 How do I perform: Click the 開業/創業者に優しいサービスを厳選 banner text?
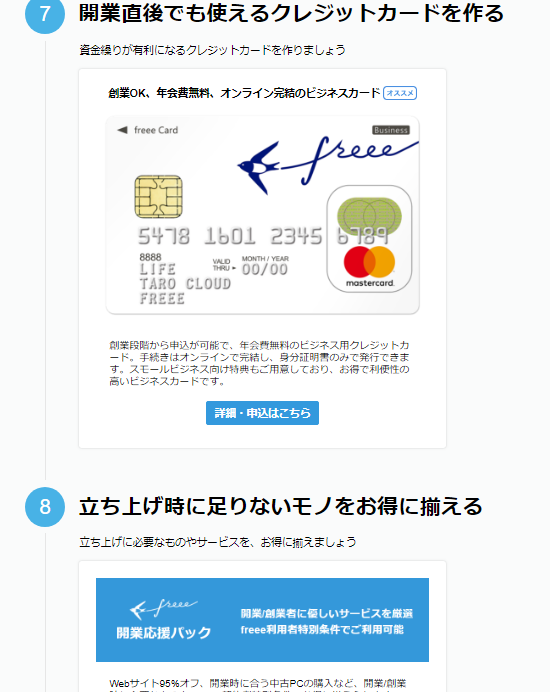(327, 613)
